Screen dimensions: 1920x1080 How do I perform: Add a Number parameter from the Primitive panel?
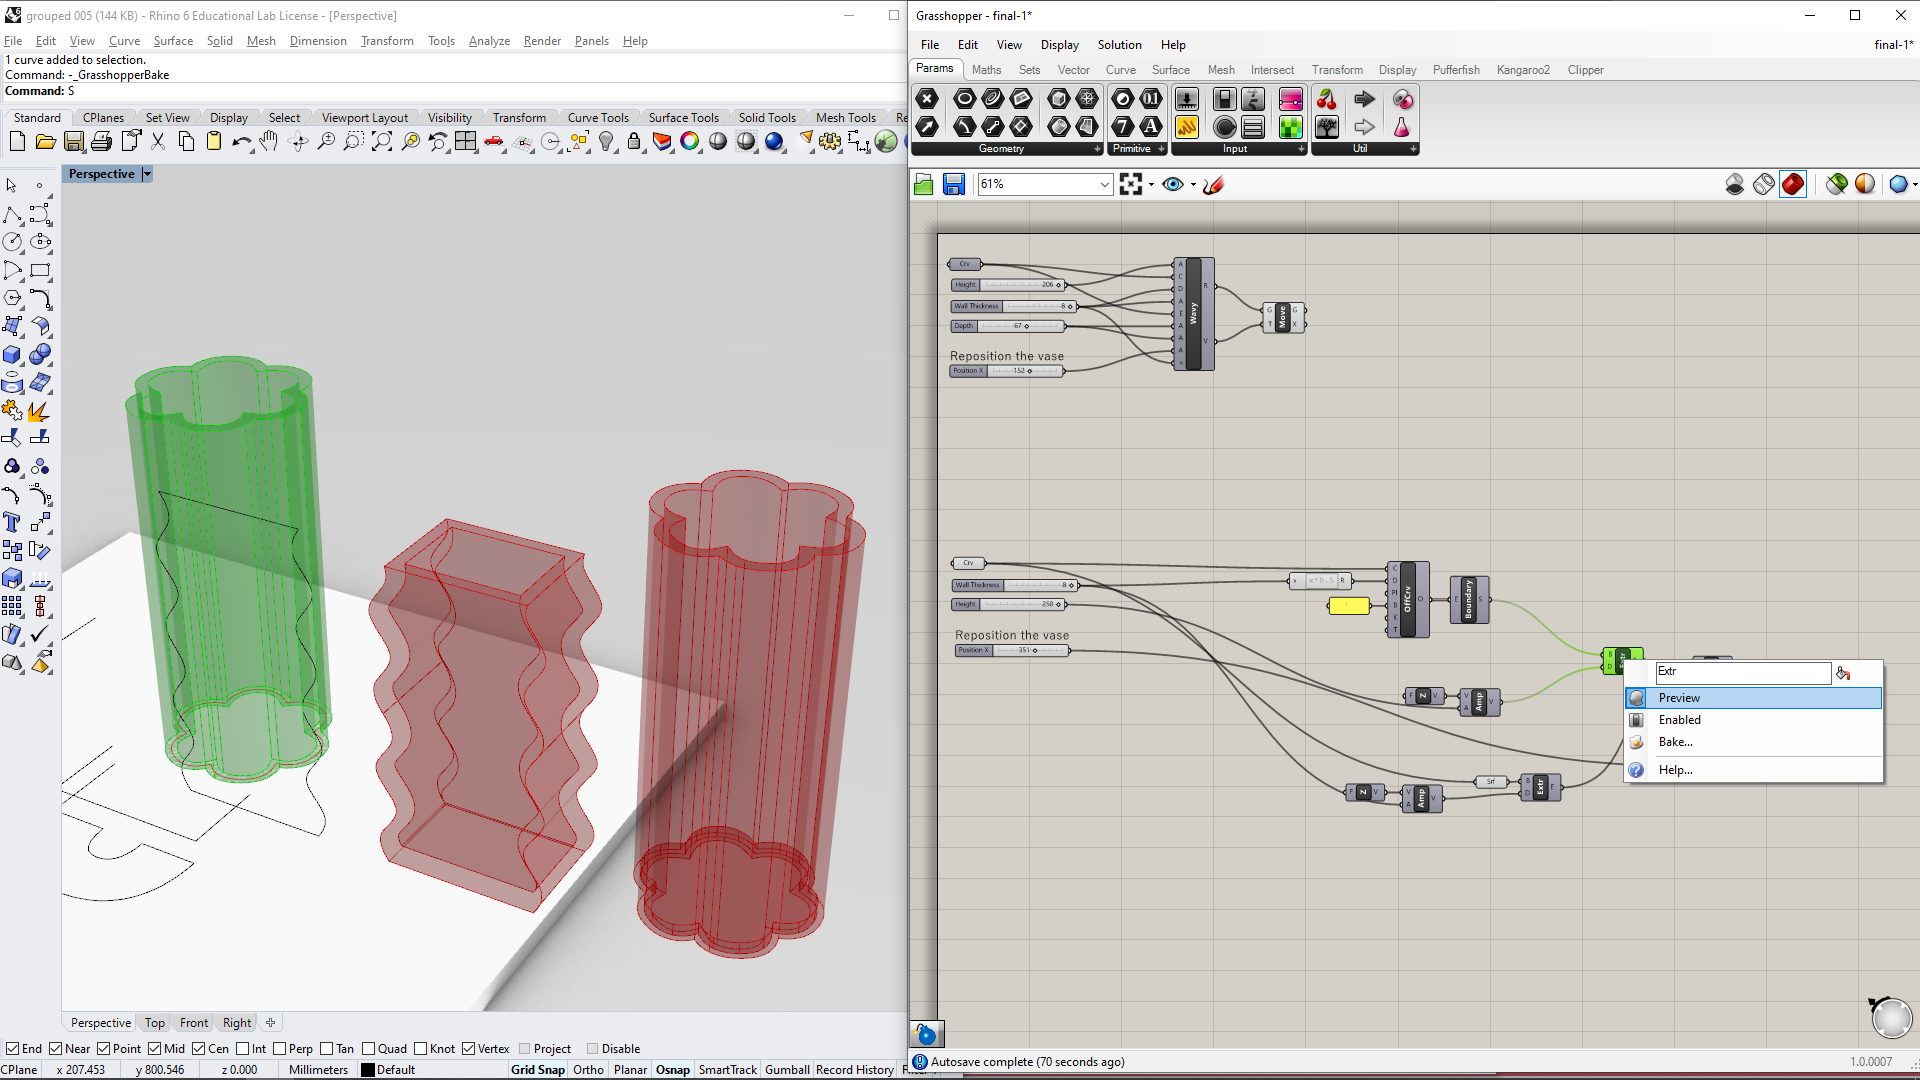(1152, 99)
